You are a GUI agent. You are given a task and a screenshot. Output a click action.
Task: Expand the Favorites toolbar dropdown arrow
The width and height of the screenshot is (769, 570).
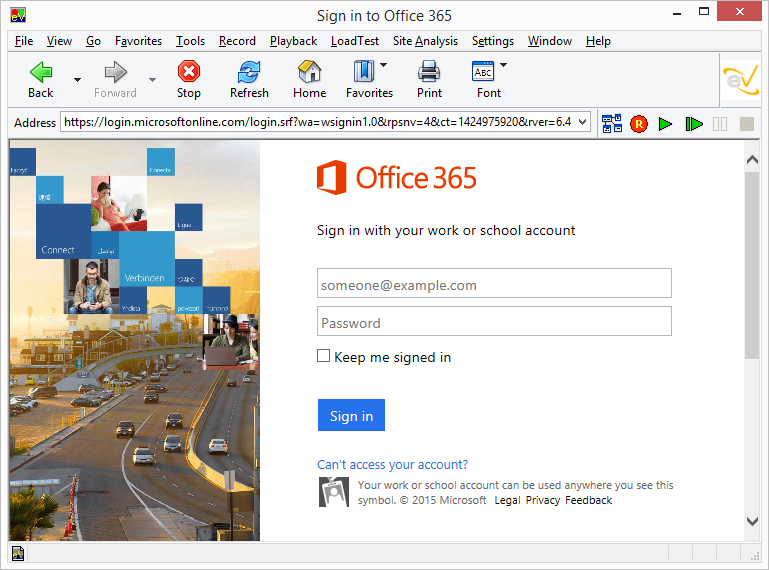pos(384,65)
